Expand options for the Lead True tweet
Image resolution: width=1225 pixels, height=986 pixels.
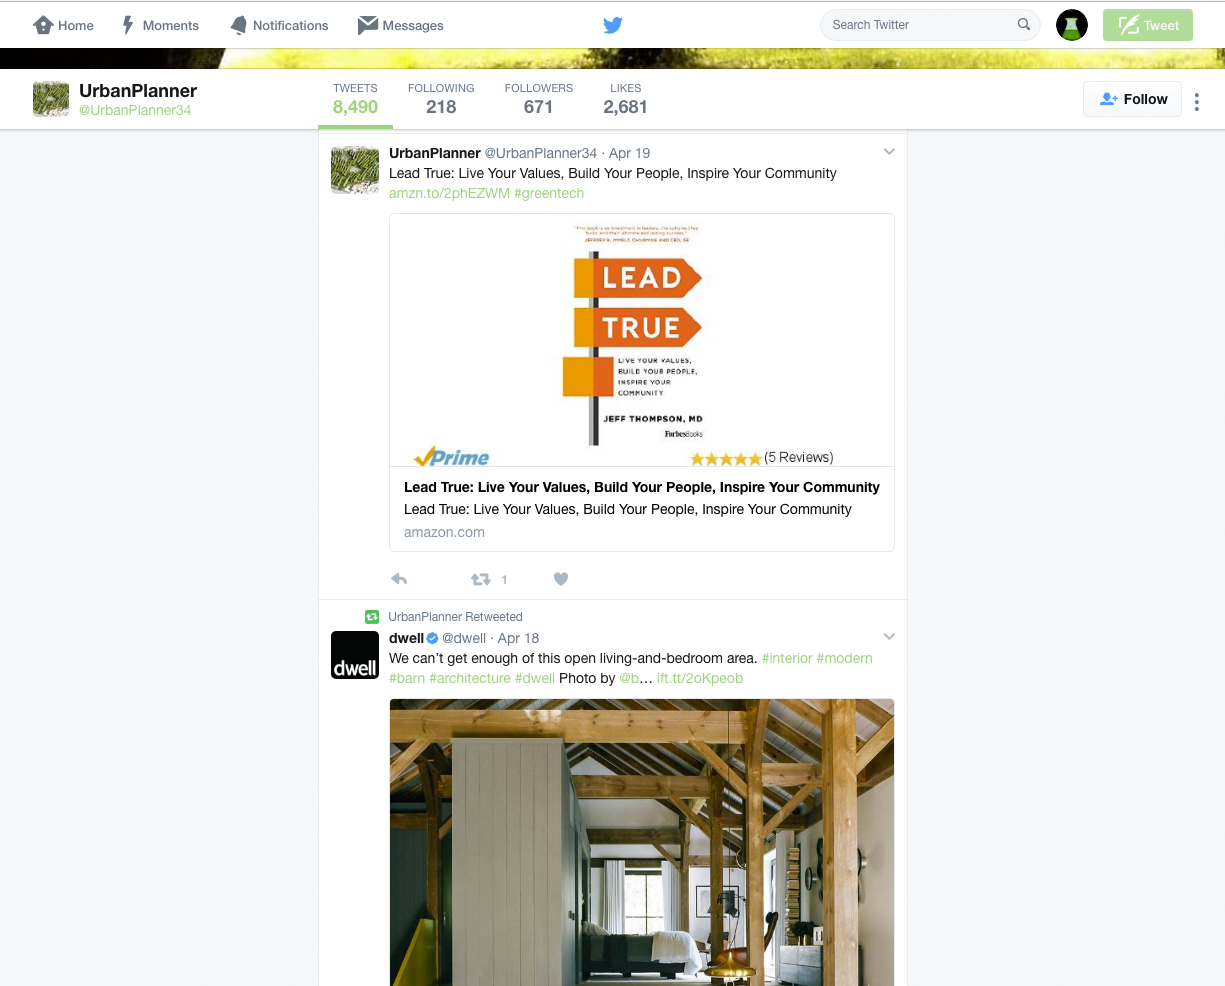click(x=888, y=151)
